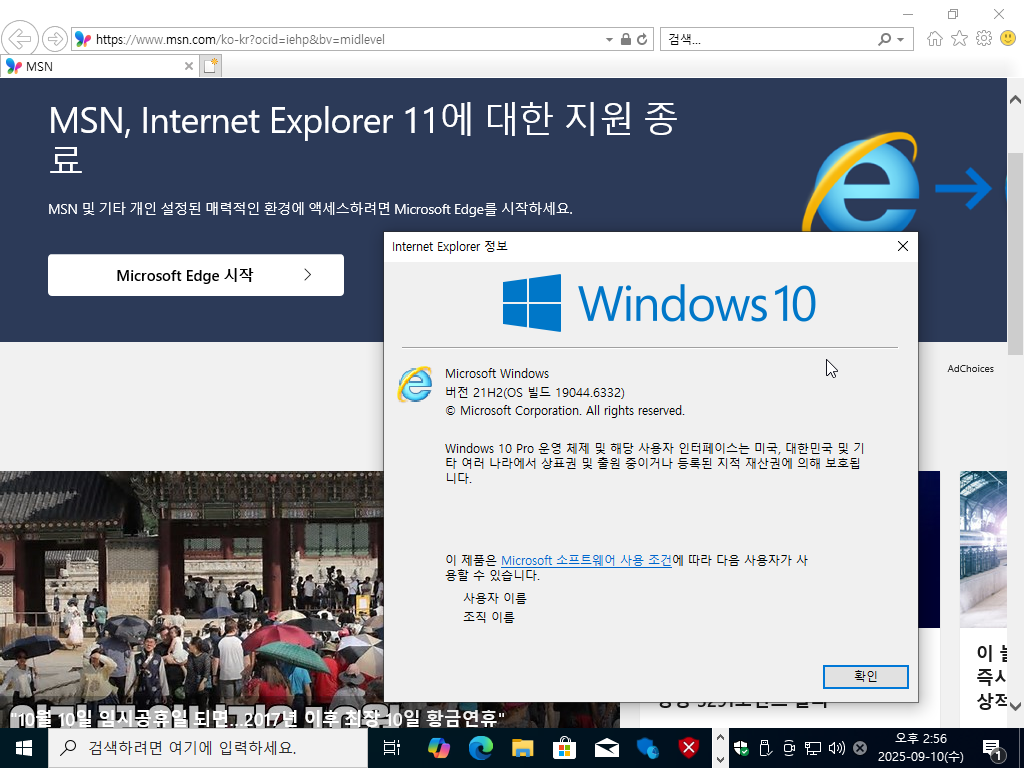Open the notification center icon
Screen dimensions: 1024x768
click(x=992, y=748)
